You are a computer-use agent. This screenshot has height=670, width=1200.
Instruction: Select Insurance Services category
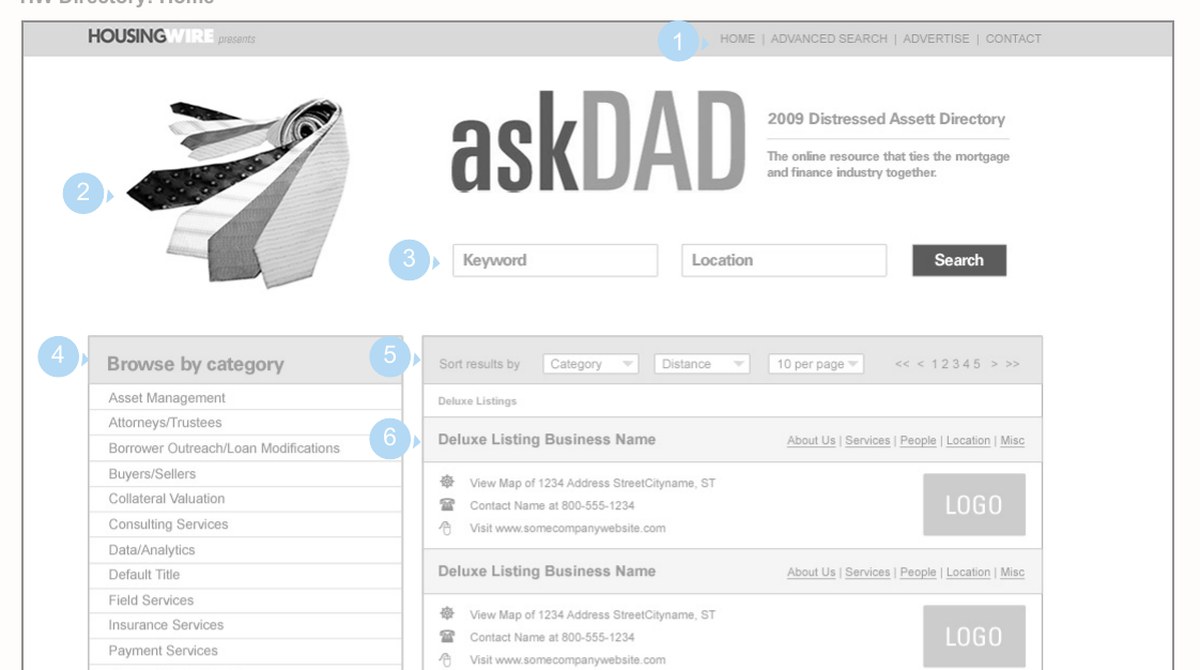point(245,625)
